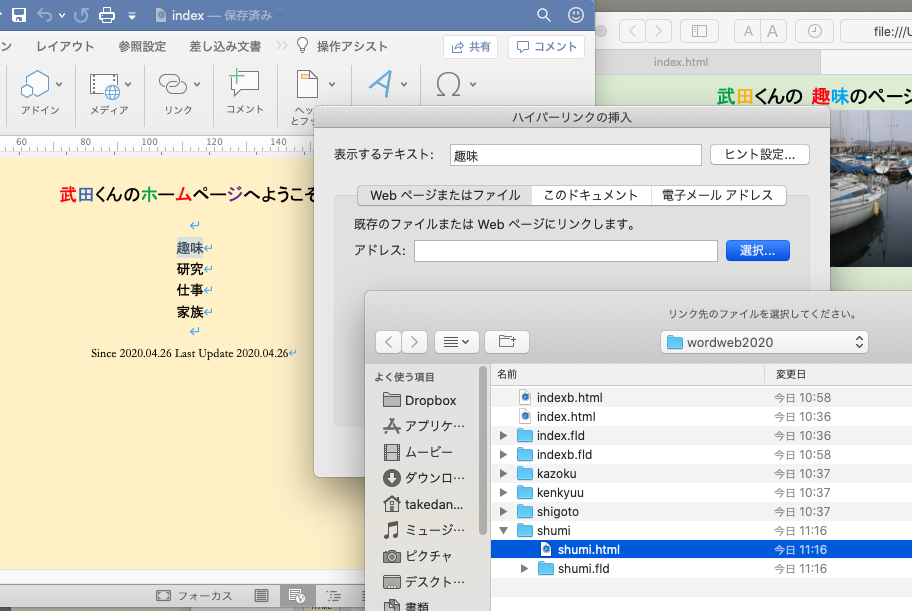This screenshot has width=912, height=611.
Task: Click the address input field
Action: pos(565,251)
